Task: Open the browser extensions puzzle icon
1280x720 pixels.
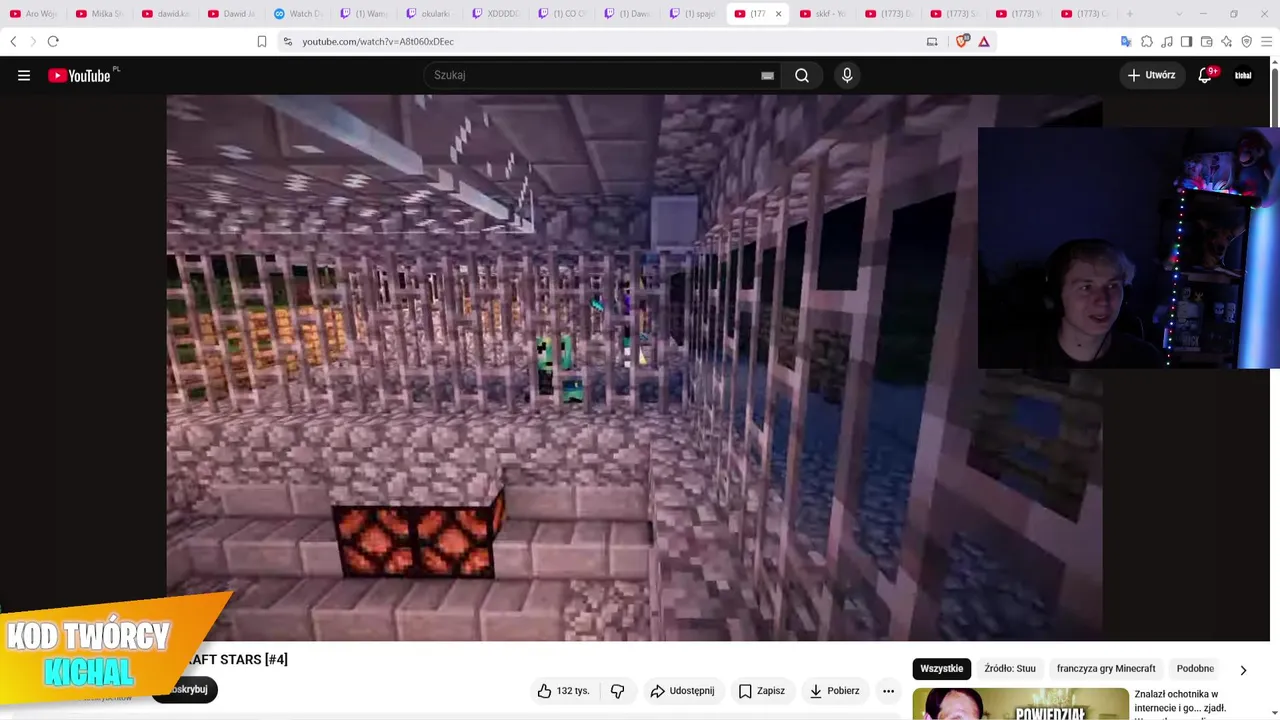Action: tap(1147, 41)
